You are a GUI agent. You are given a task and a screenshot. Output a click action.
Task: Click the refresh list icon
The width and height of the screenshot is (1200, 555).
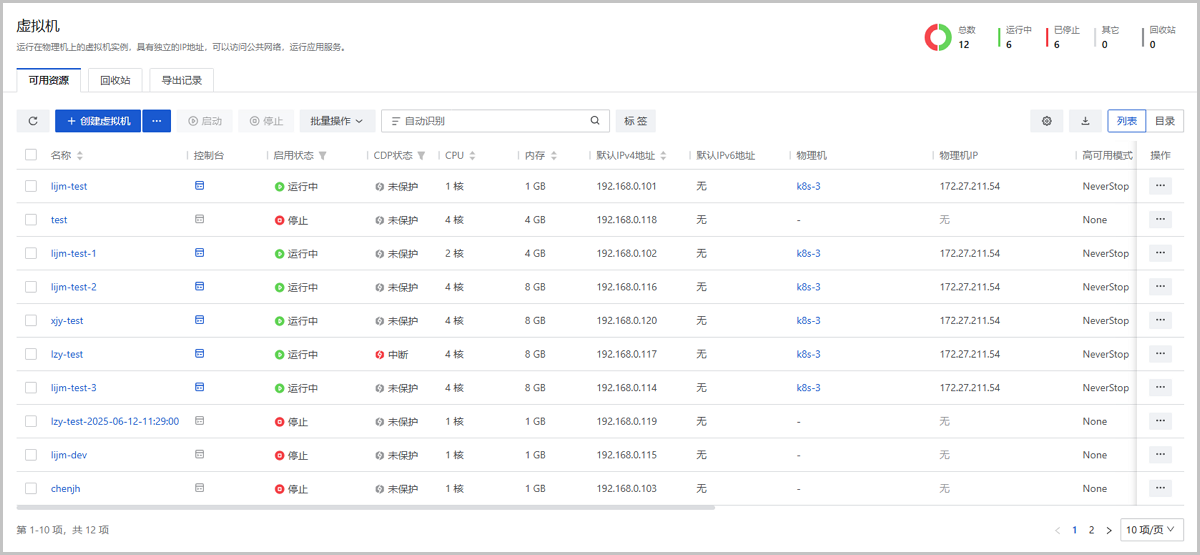32,121
